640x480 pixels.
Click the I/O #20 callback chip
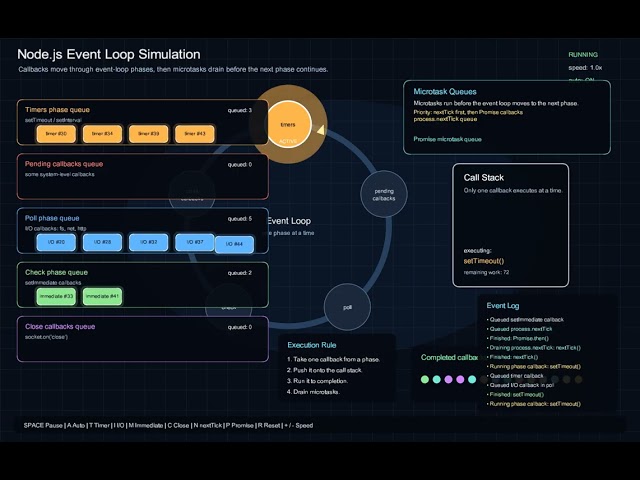click(56, 242)
